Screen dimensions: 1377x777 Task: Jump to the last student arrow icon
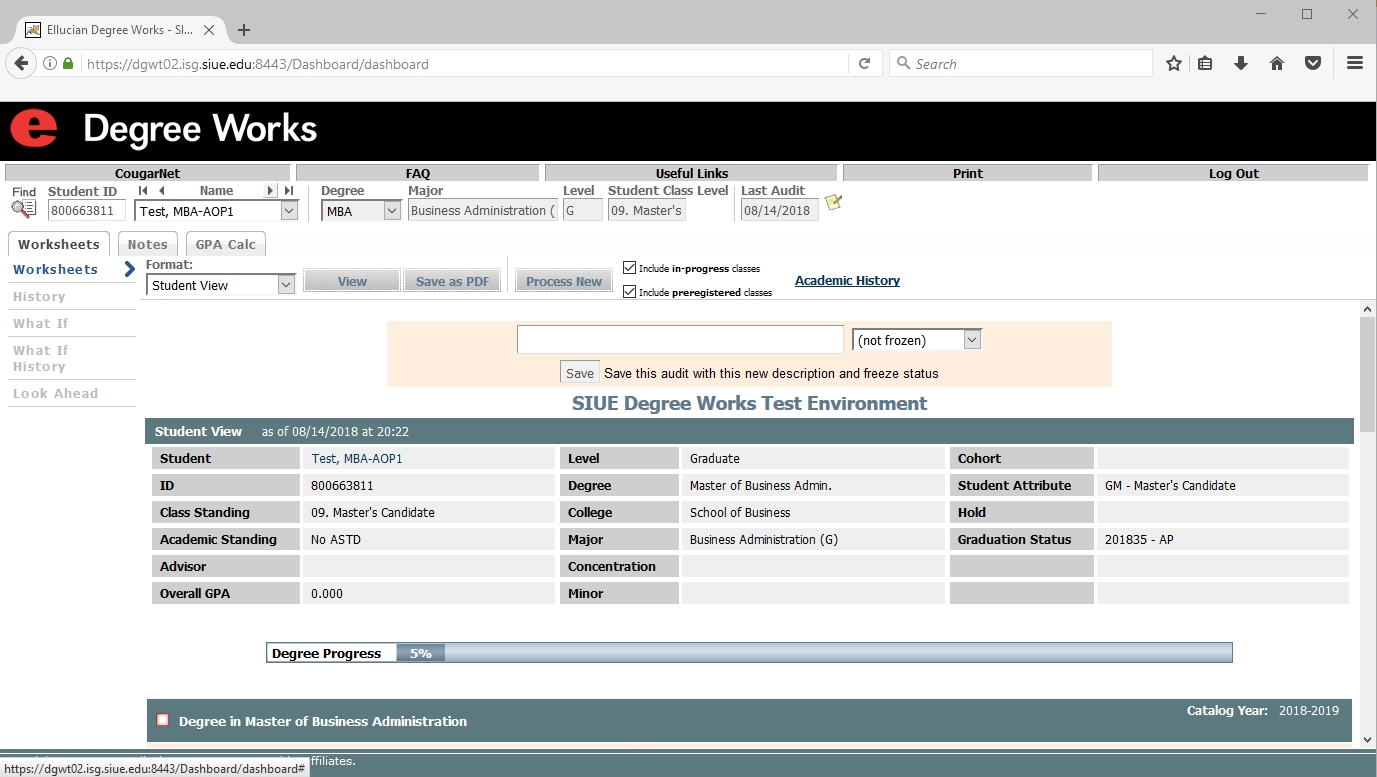pos(289,191)
